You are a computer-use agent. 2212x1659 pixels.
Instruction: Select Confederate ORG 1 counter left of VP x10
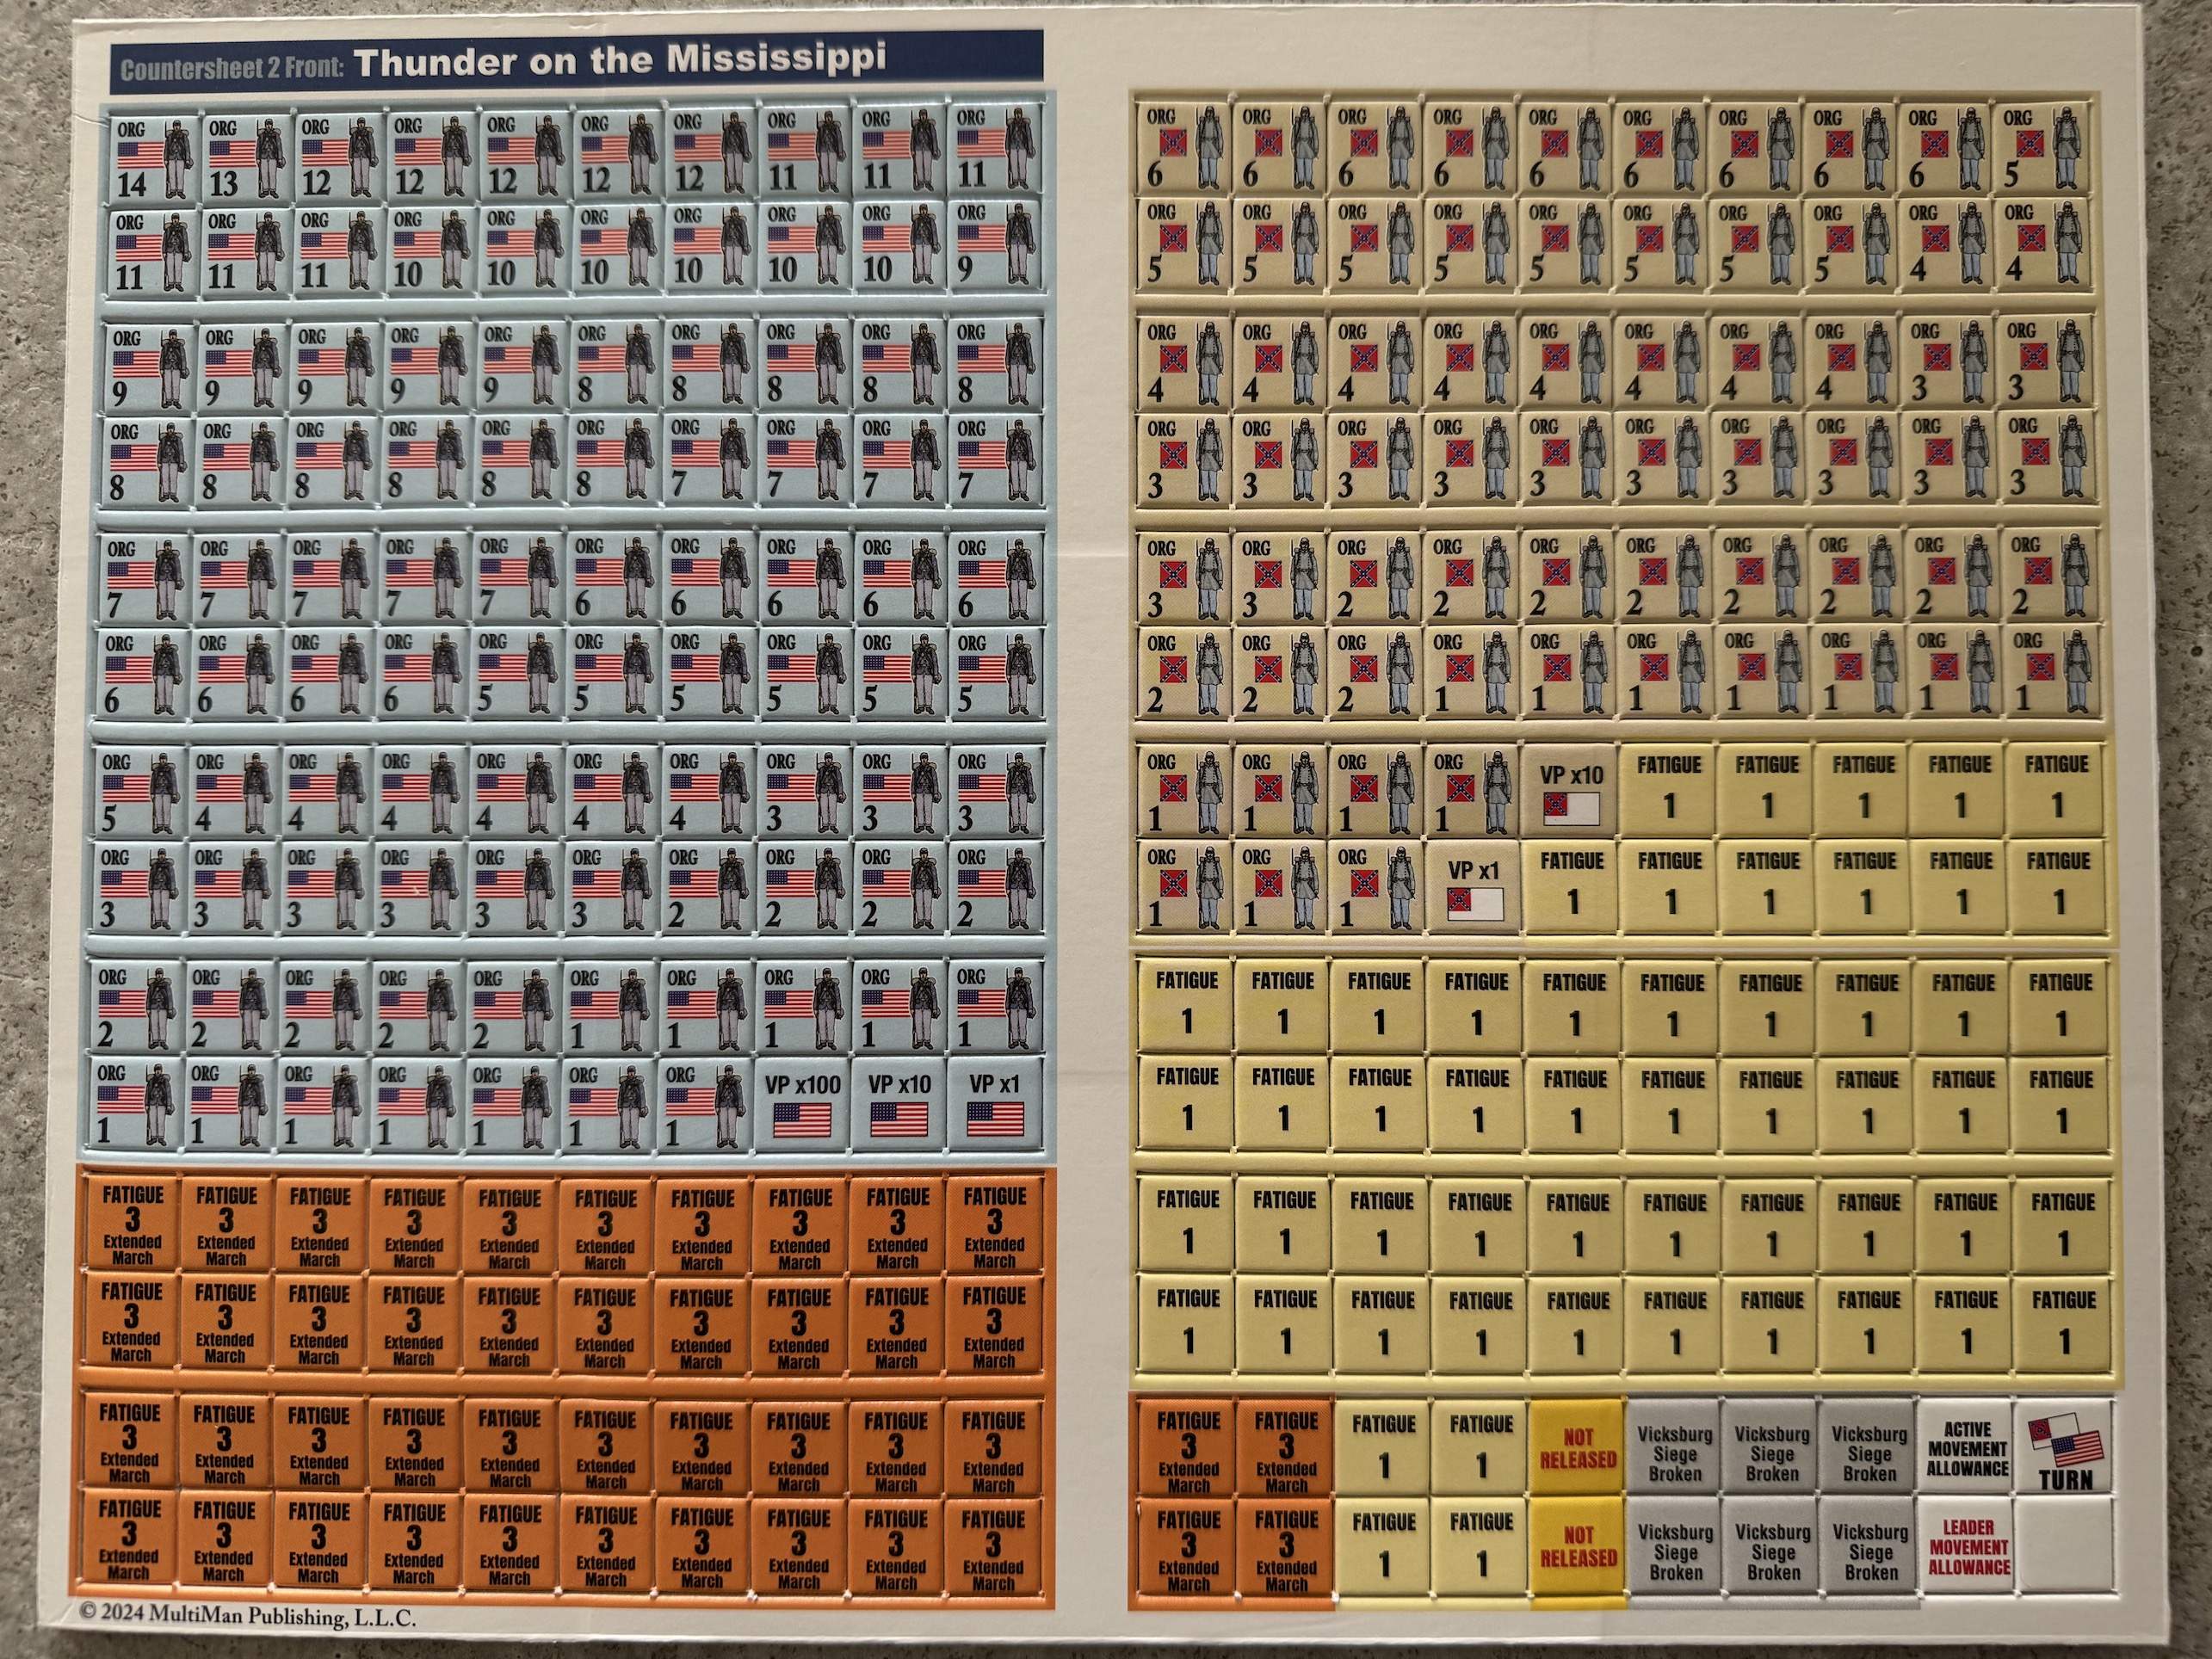click(x=1471, y=792)
